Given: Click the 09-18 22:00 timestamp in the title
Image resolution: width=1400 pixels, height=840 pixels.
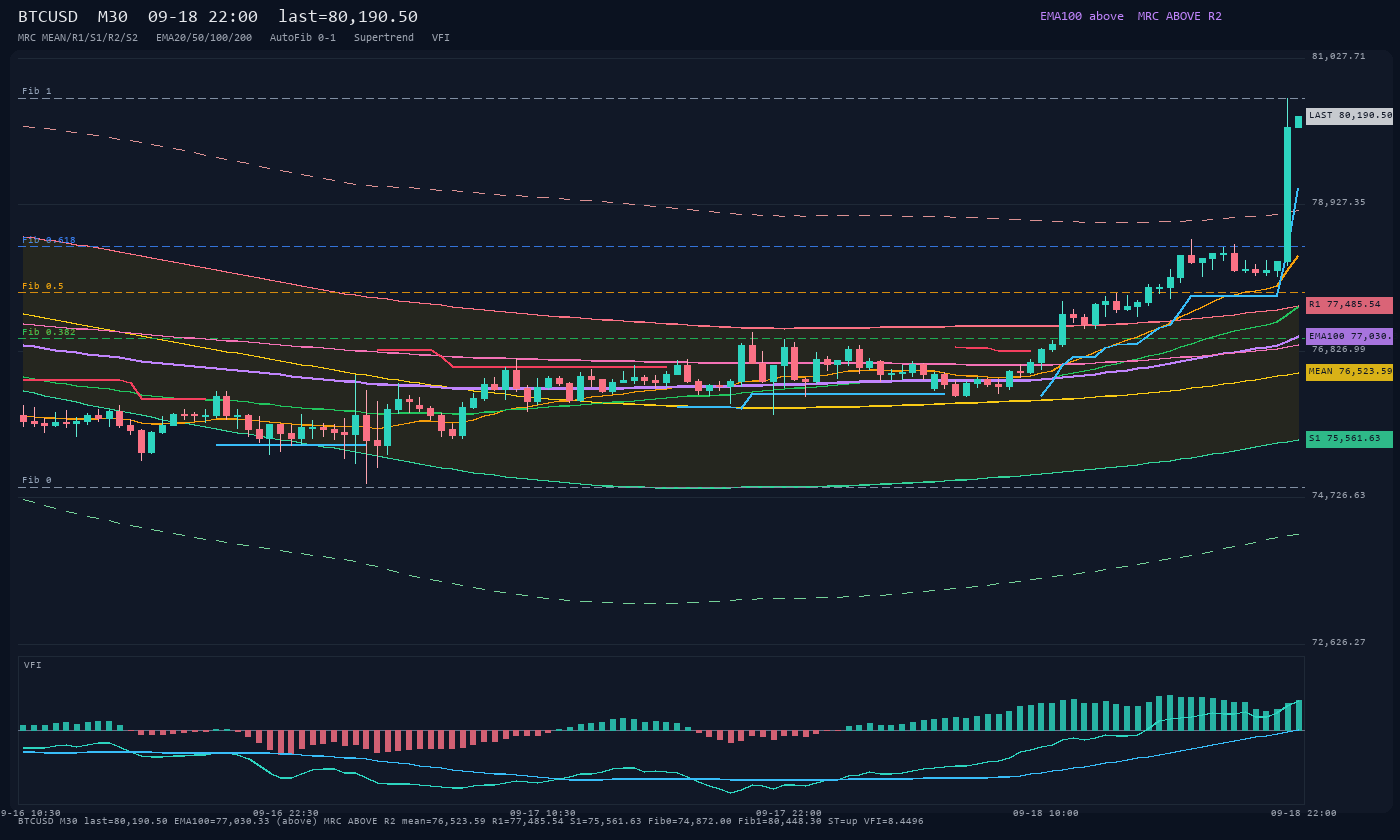Looking at the screenshot, I should 203,16.
